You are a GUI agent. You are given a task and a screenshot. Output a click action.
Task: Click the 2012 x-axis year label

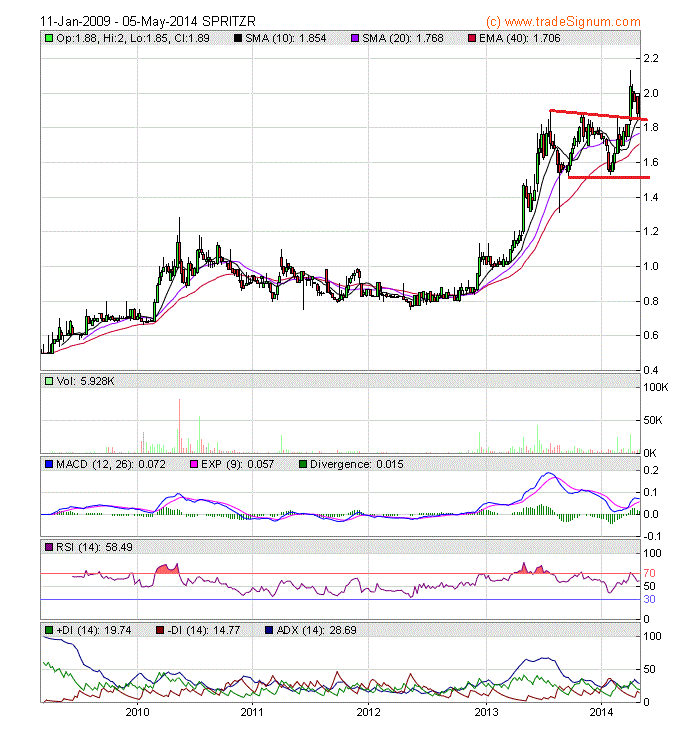click(x=368, y=712)
